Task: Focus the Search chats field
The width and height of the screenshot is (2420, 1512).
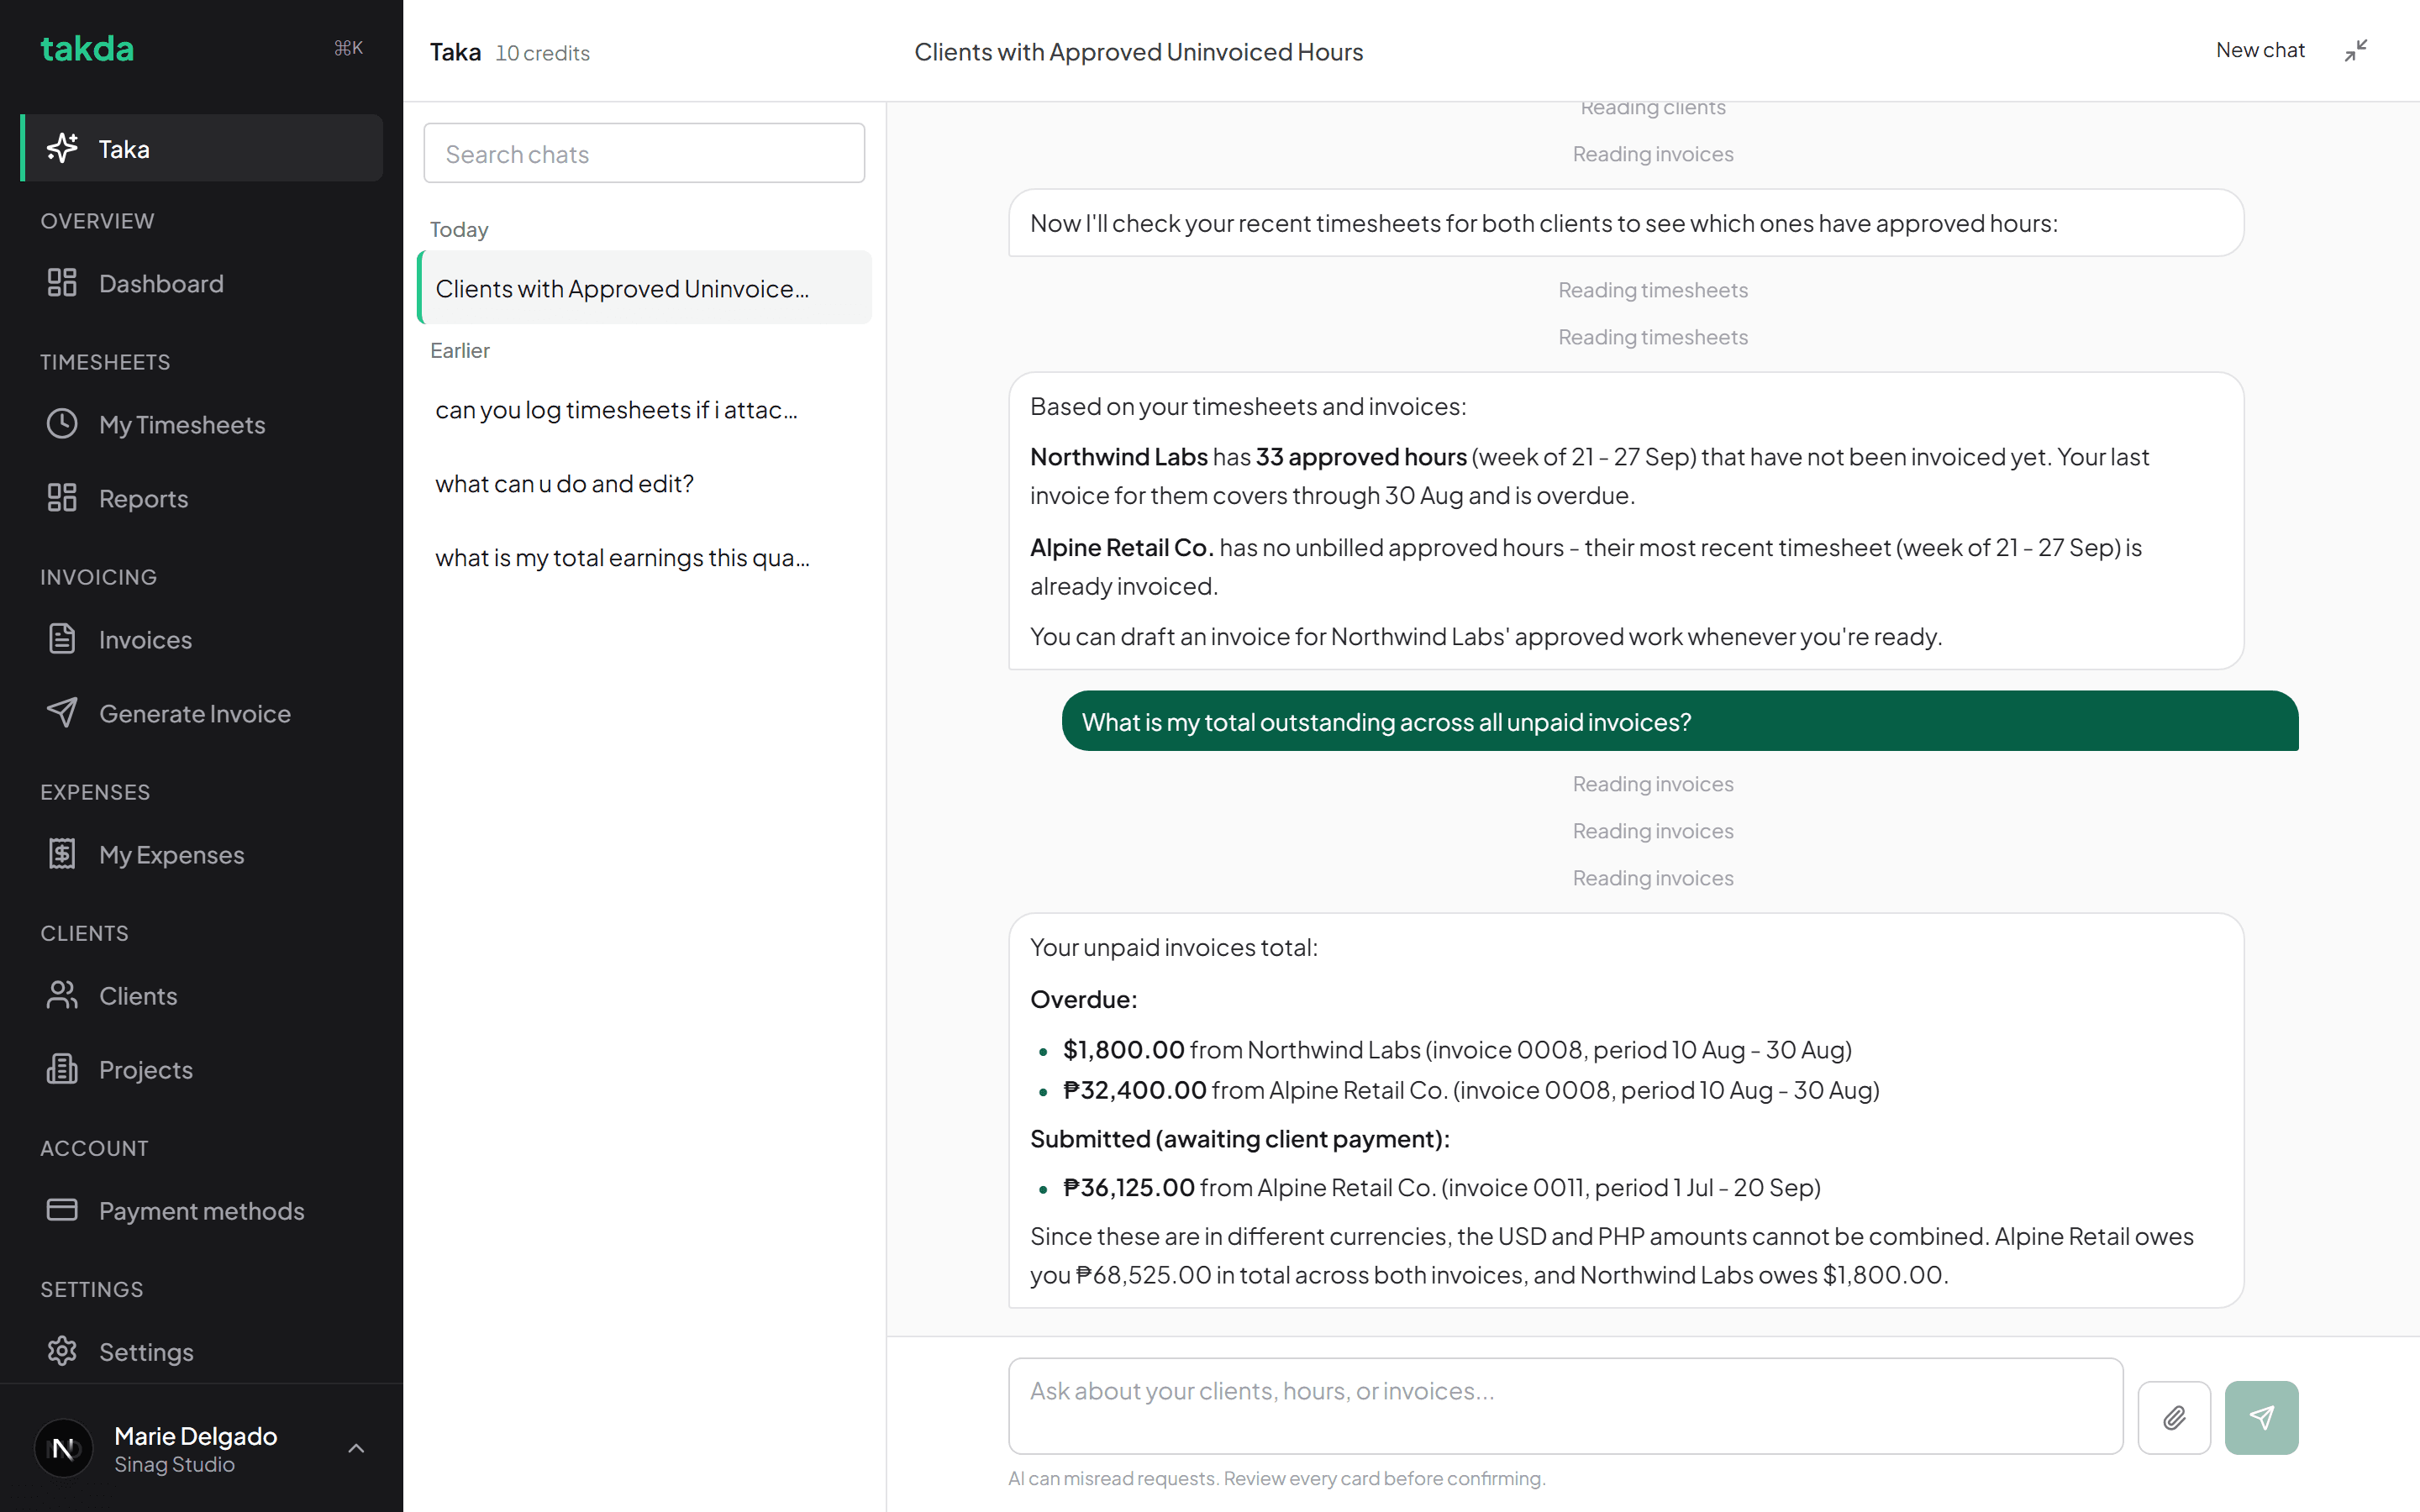Action: [644, 153]
